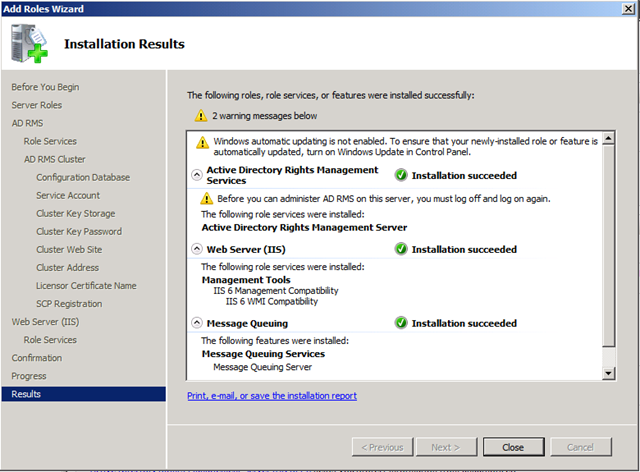Click the results list scrollbar thumb

(609, 246)
